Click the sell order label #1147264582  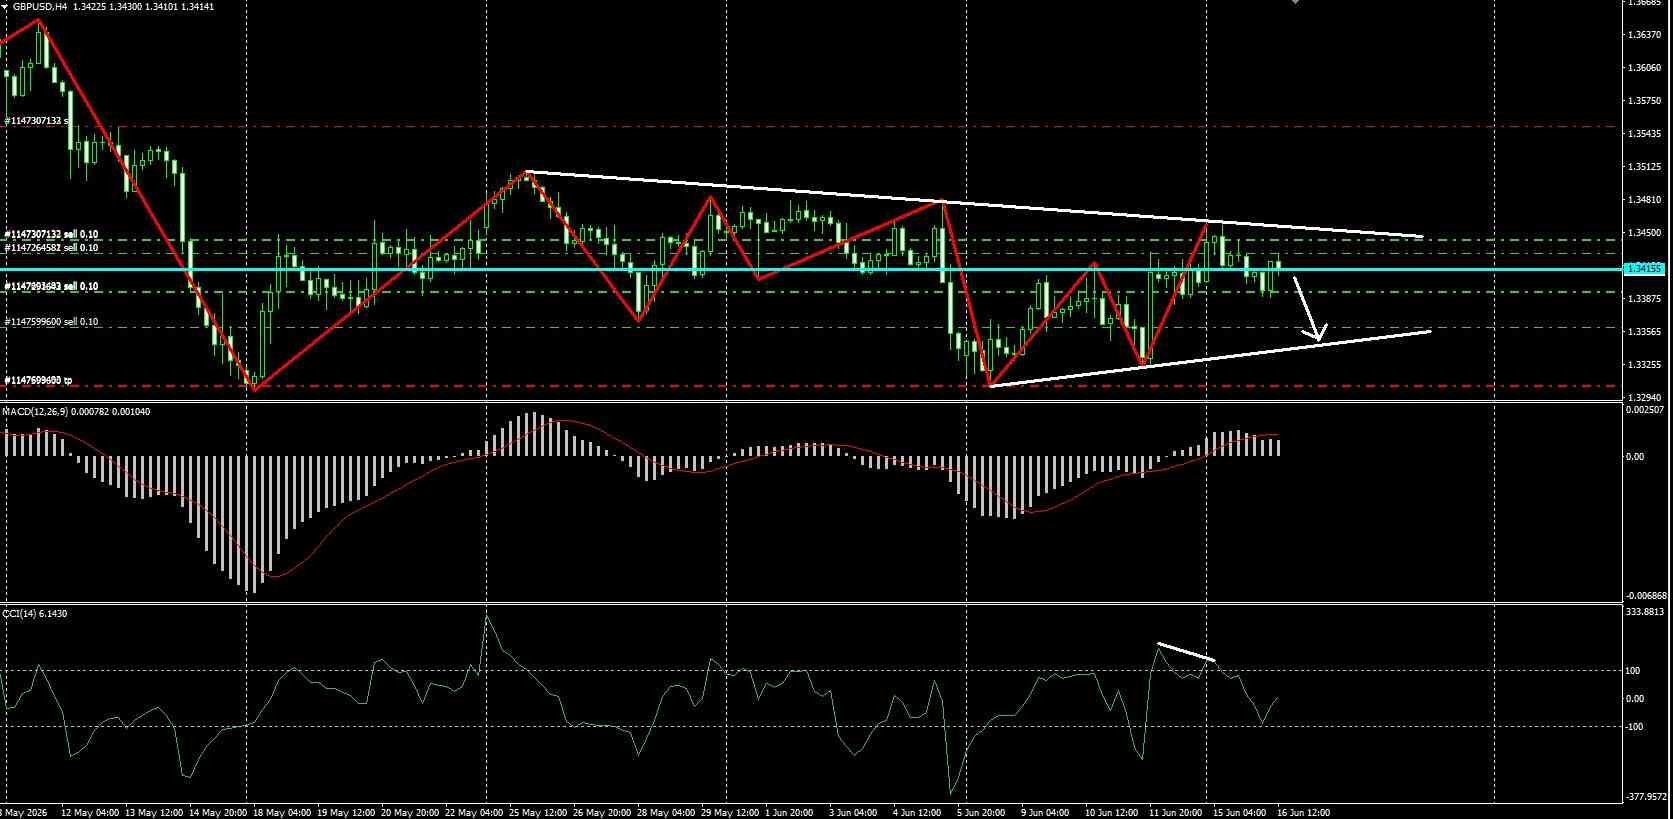click(51, 247)
